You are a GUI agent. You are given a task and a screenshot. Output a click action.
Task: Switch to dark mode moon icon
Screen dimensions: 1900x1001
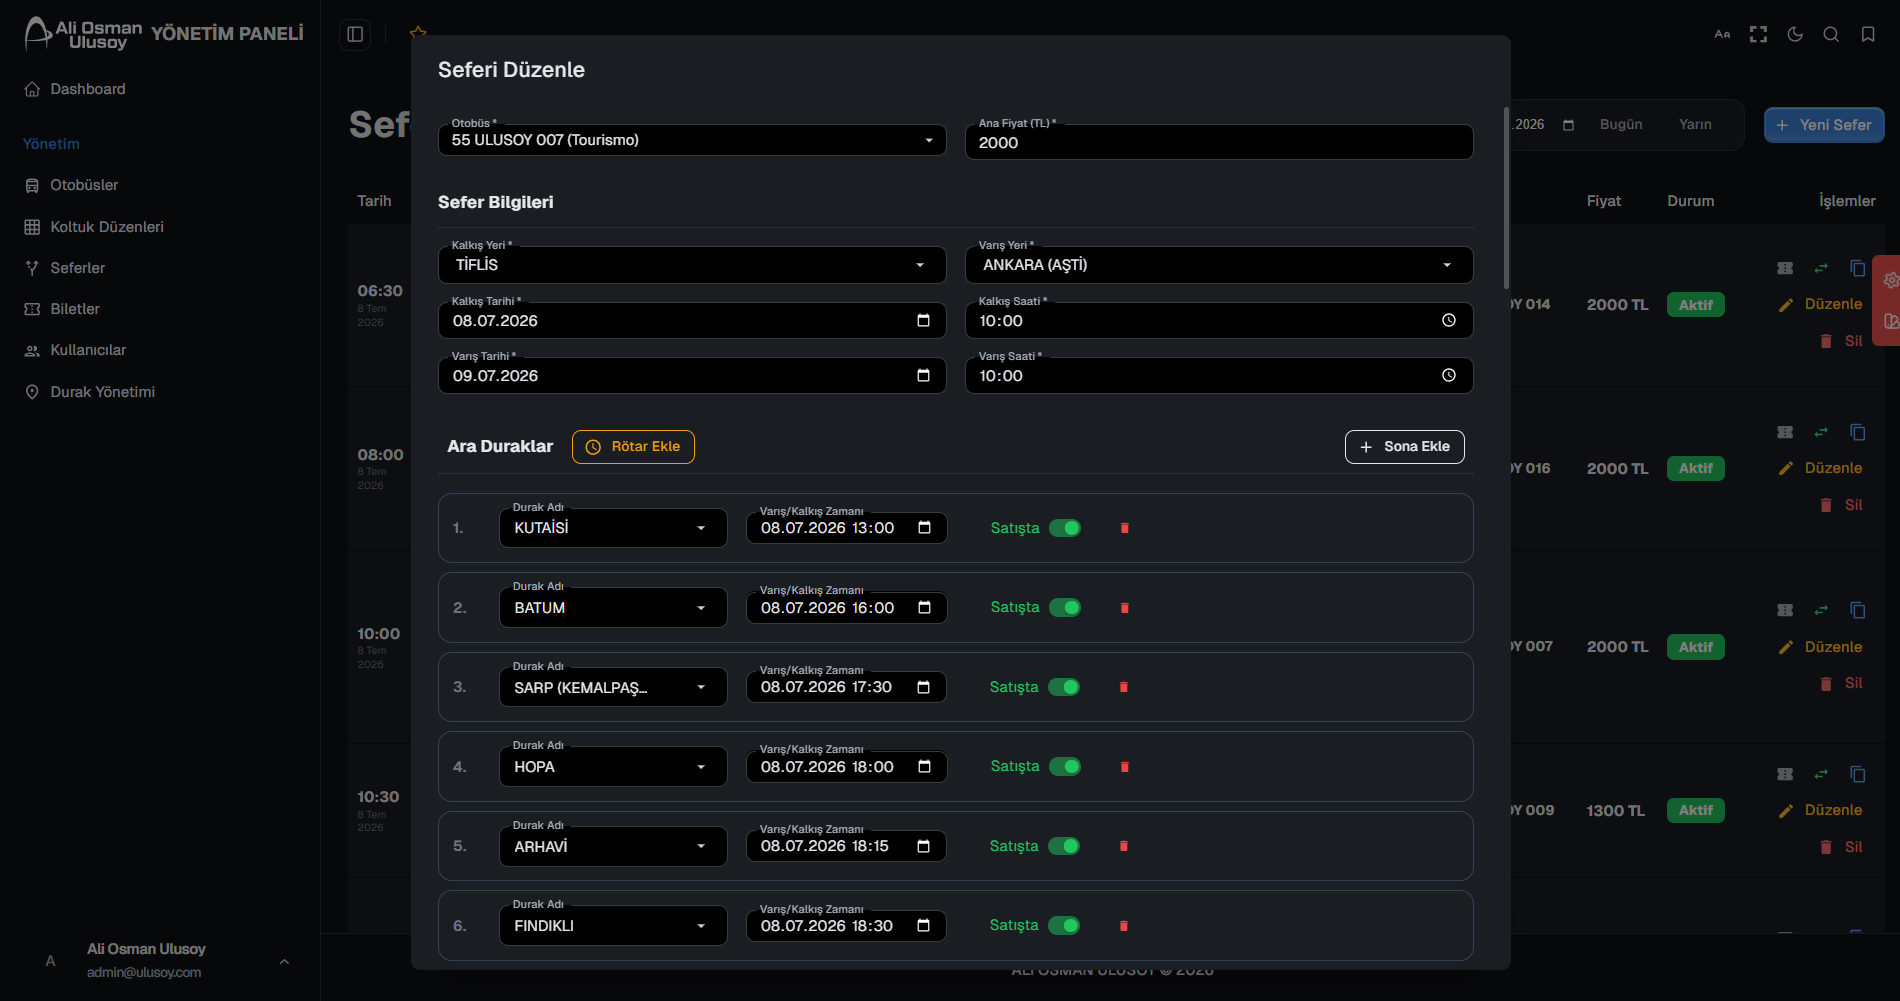pos(1795,34)
